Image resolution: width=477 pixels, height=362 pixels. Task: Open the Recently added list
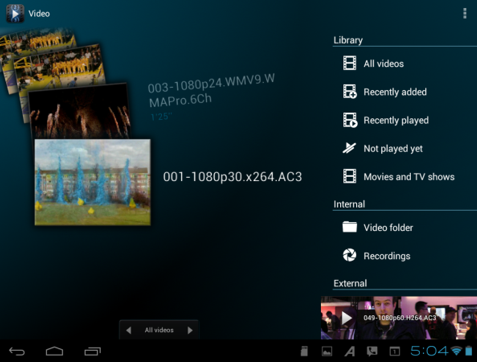click(405, 92)
